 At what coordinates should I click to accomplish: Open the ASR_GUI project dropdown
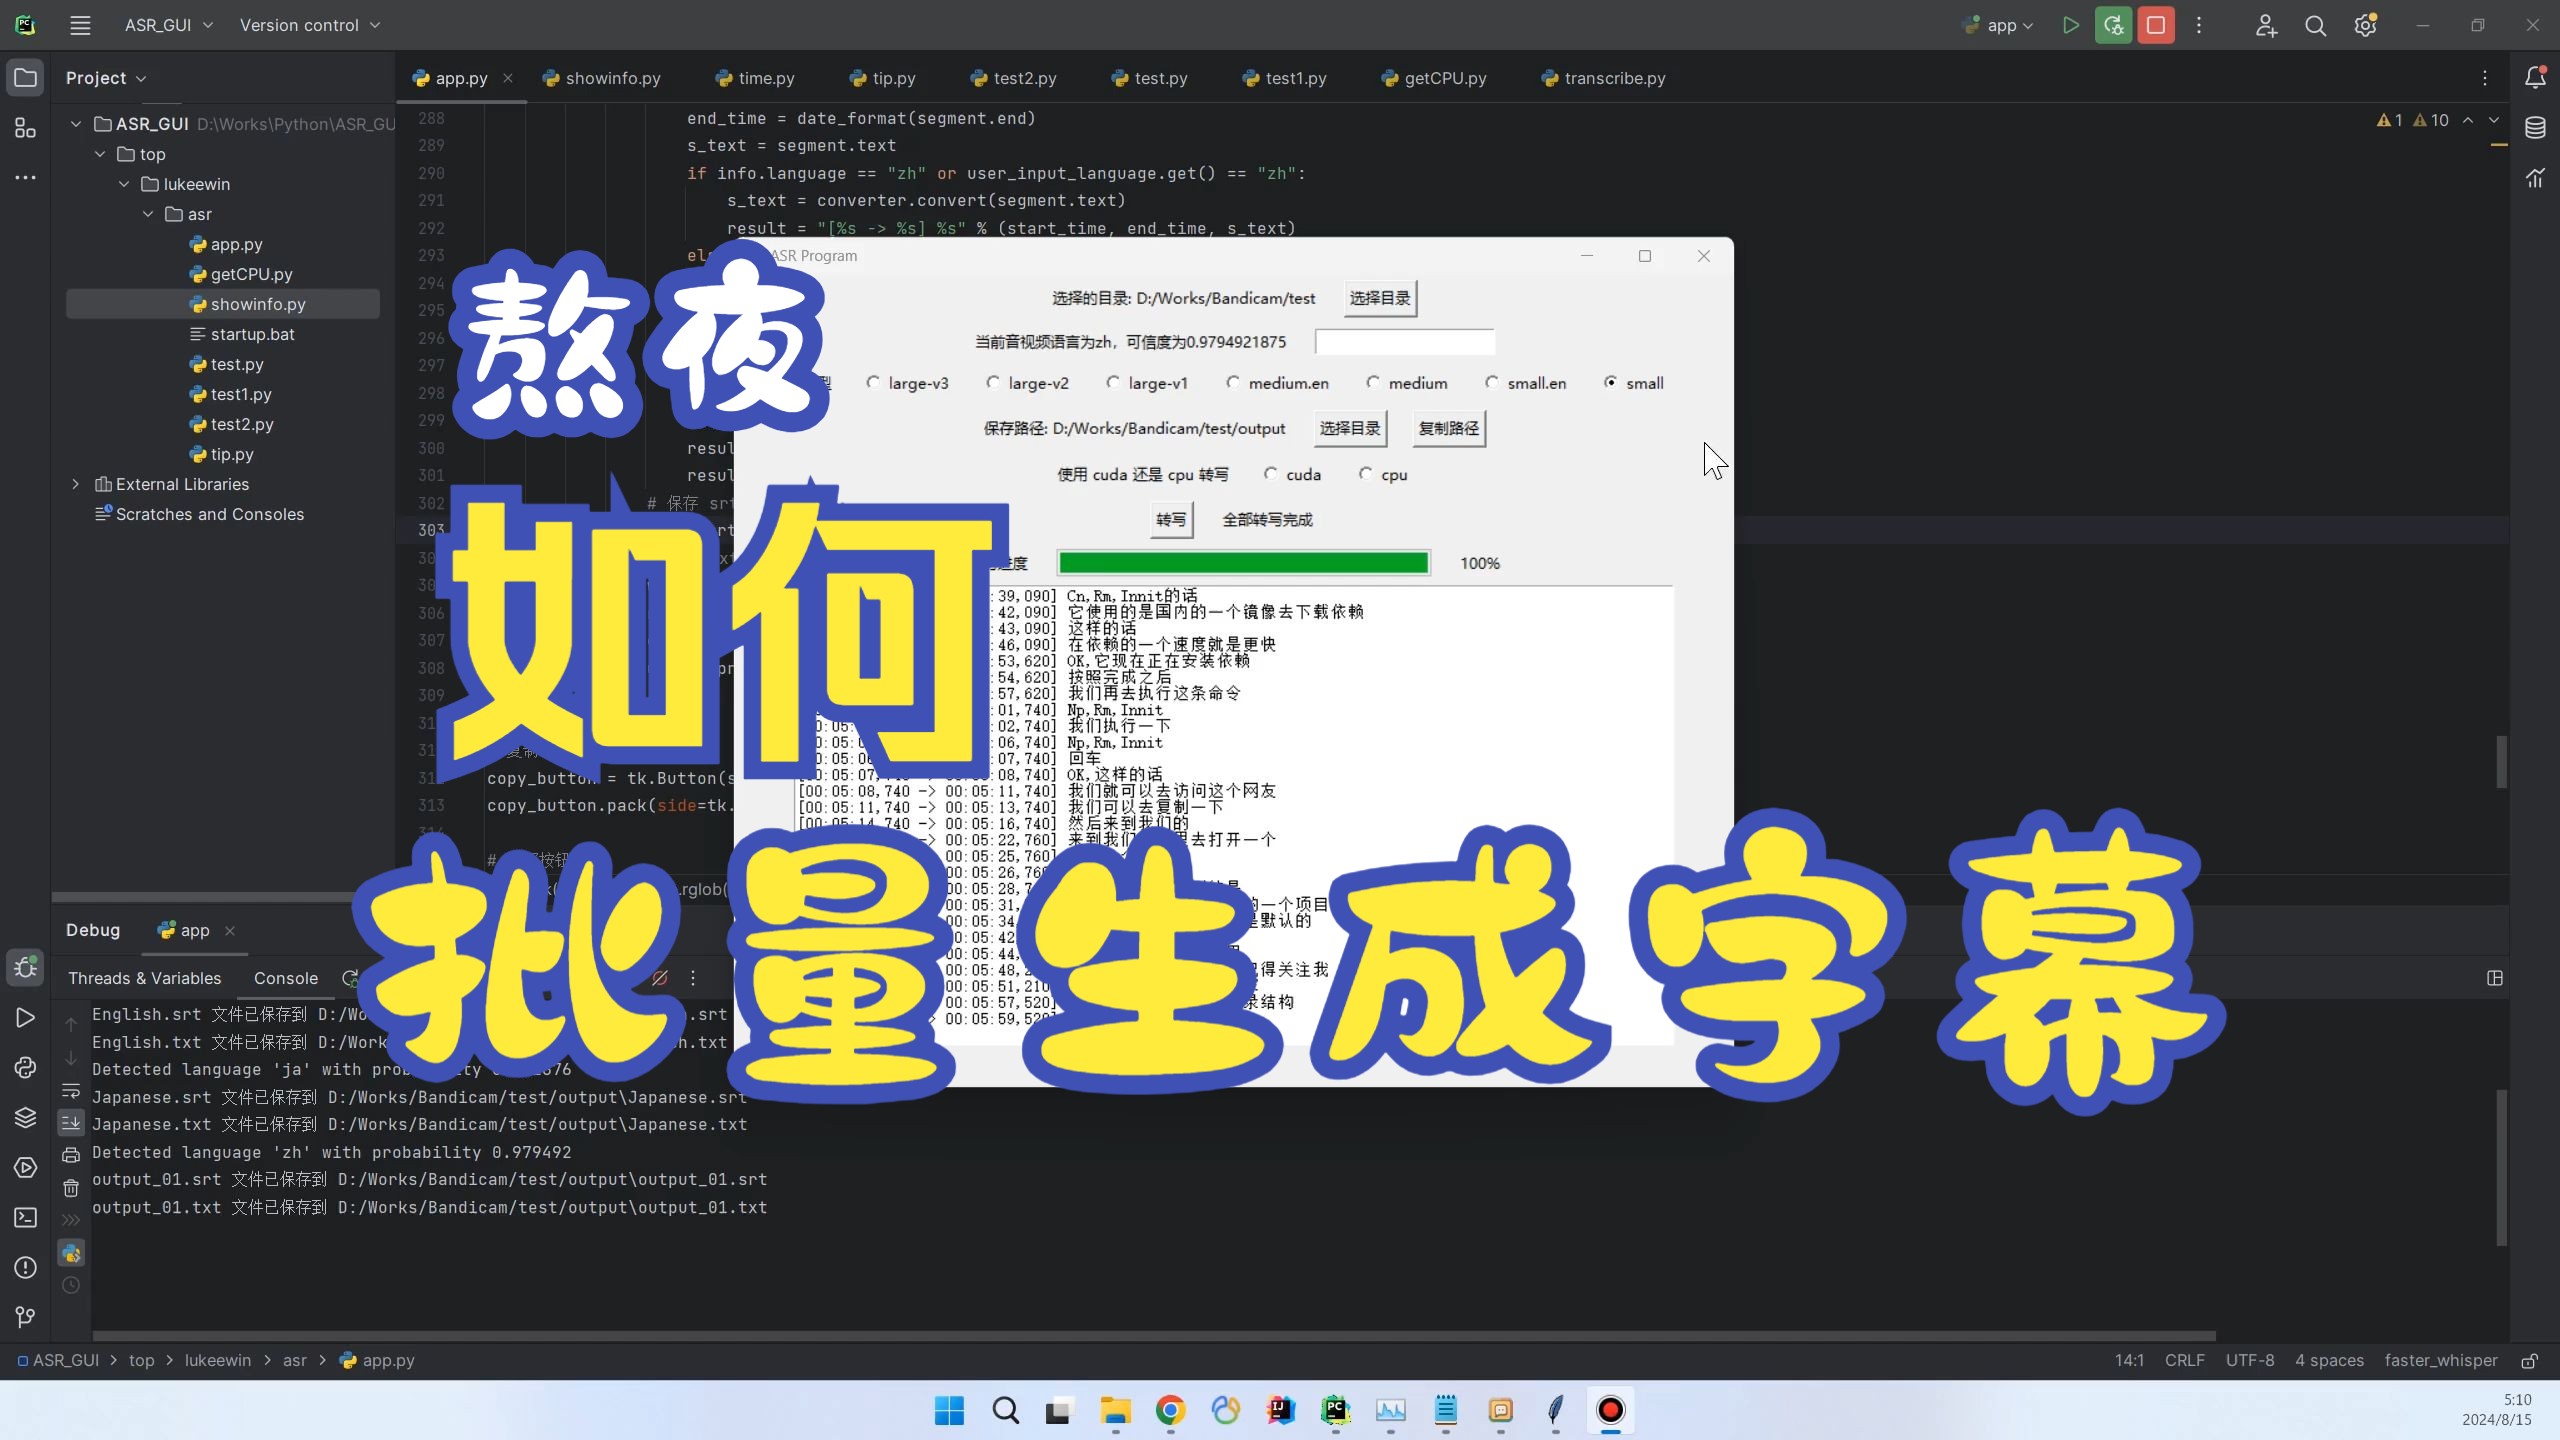click(x=168, y=26)
